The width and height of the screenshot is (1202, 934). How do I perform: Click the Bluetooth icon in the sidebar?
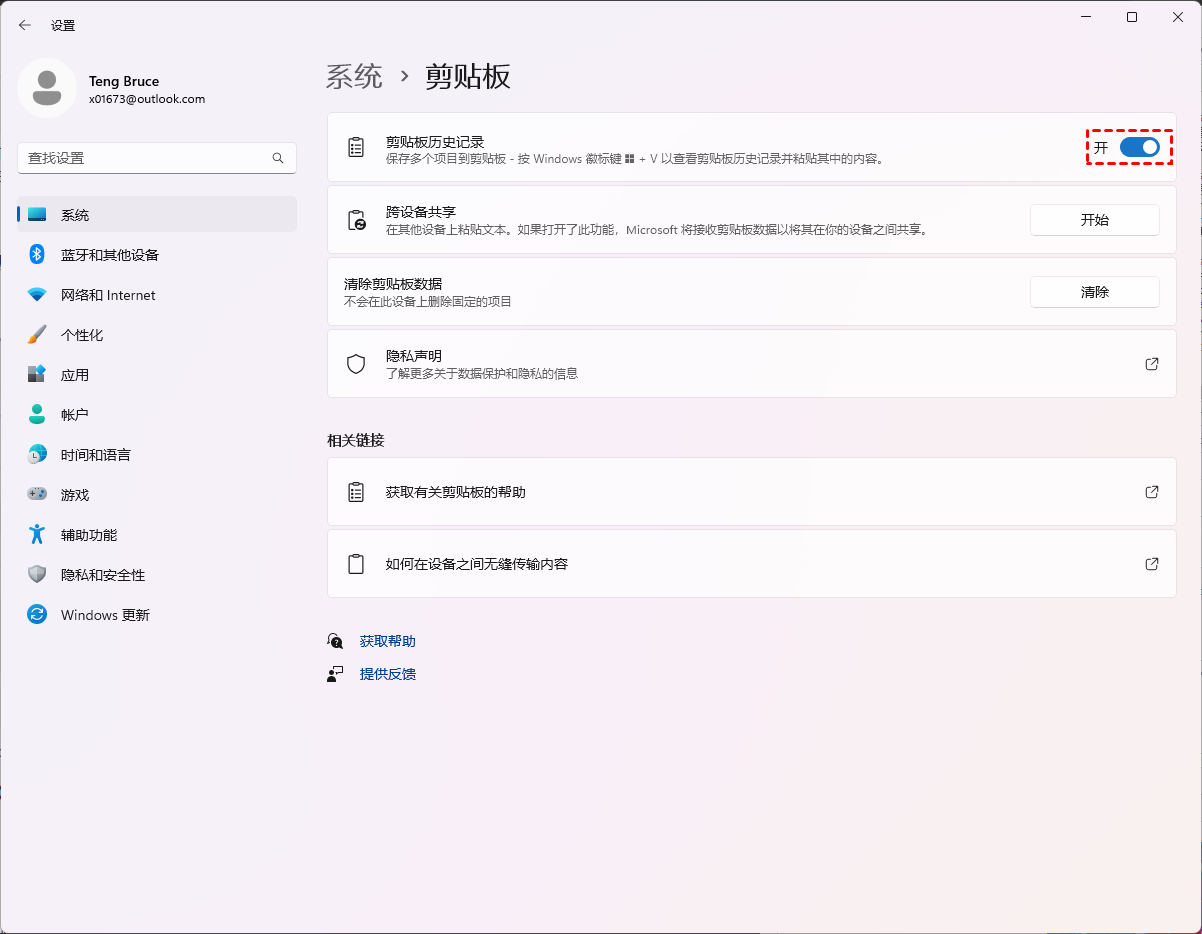point(37,255)
